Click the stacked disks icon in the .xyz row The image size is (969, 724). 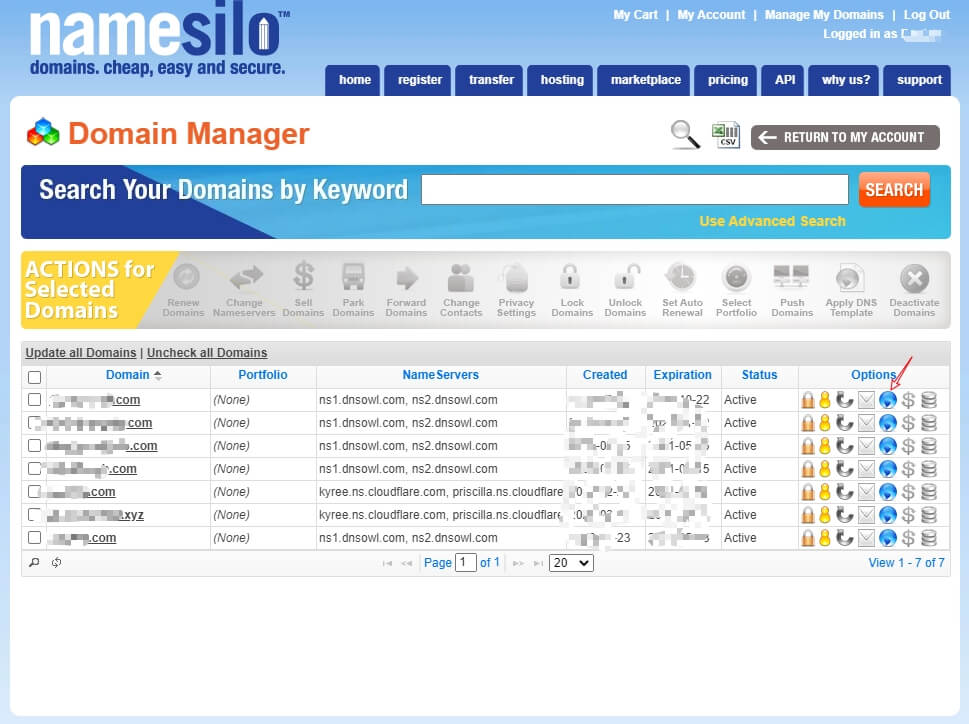(929, 515)
